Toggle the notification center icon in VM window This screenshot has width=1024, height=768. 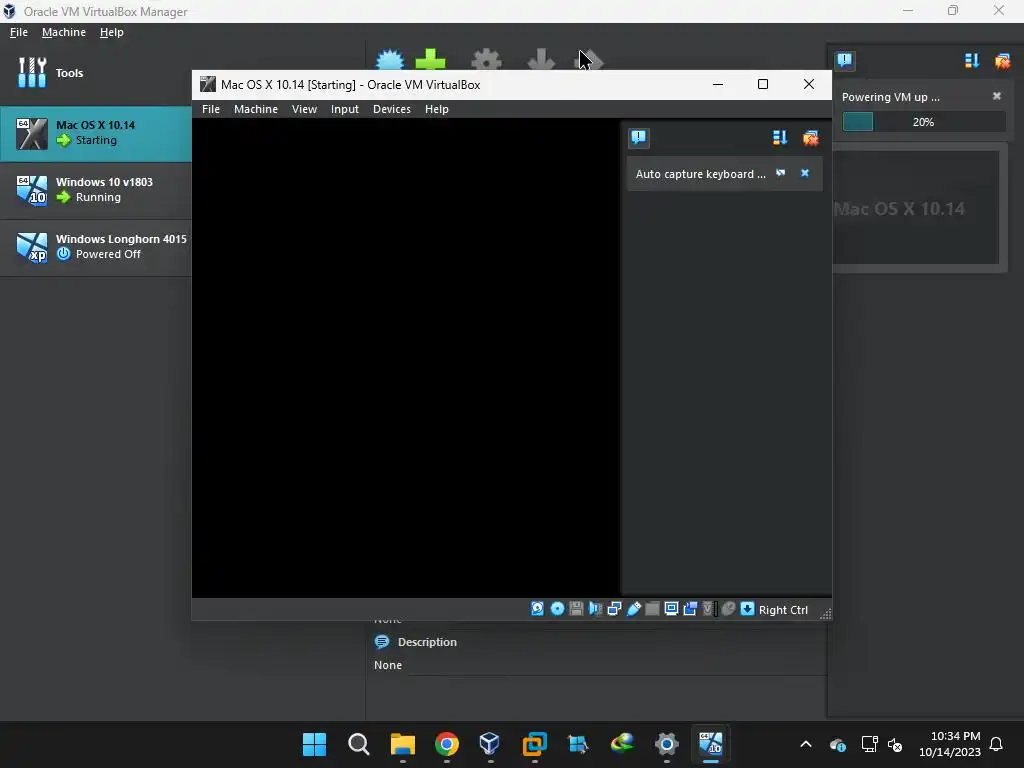pyautogui.click(x=639, y=138)
